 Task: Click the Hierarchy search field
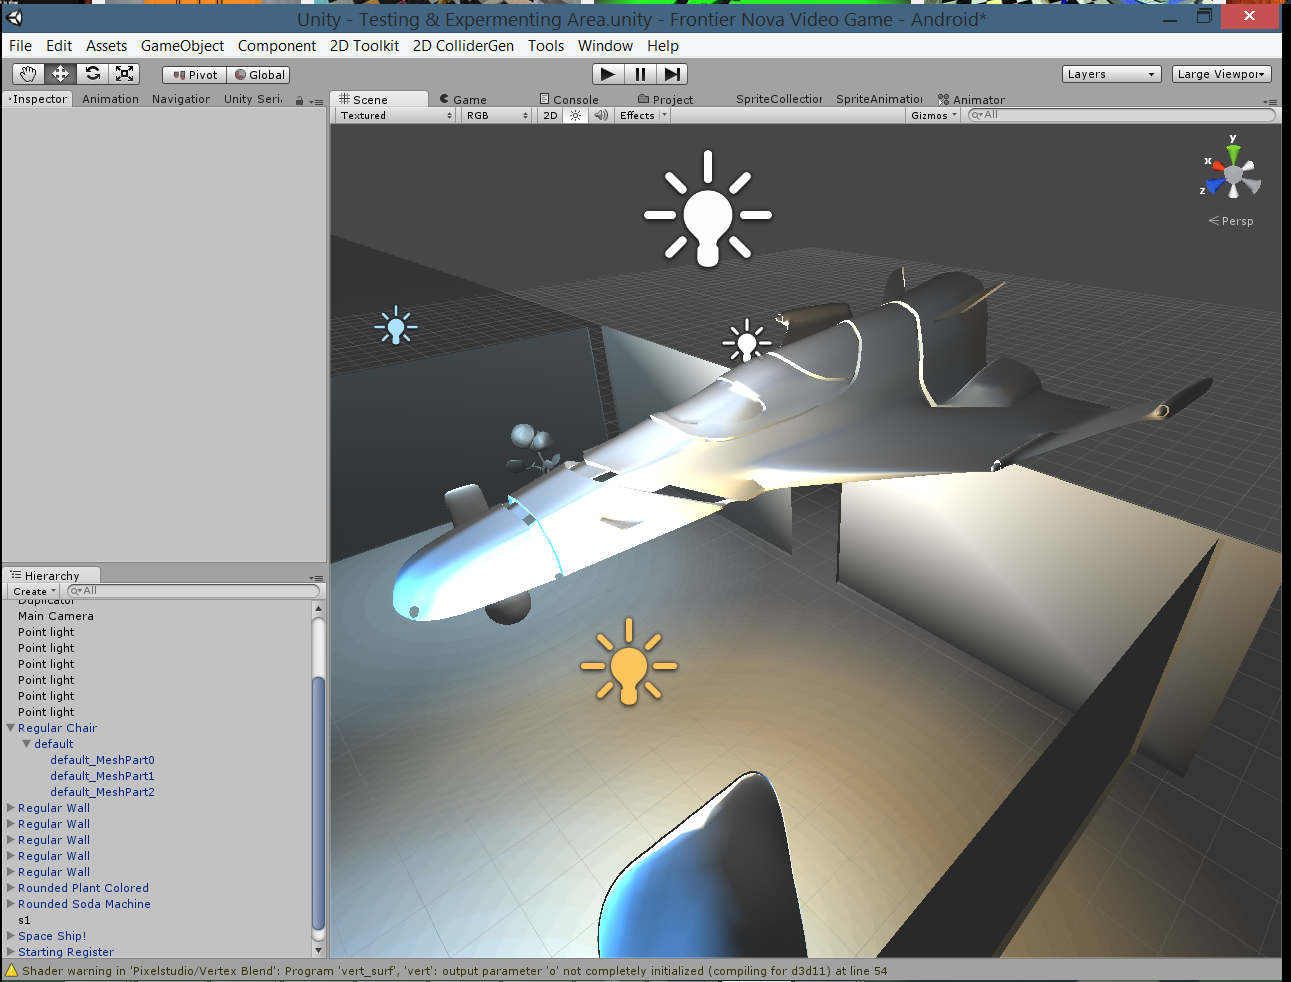tap(193, 591)
